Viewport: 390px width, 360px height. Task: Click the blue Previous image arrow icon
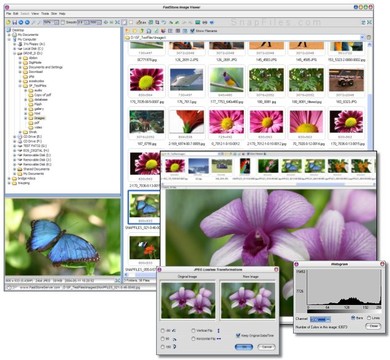coord(21,22)
